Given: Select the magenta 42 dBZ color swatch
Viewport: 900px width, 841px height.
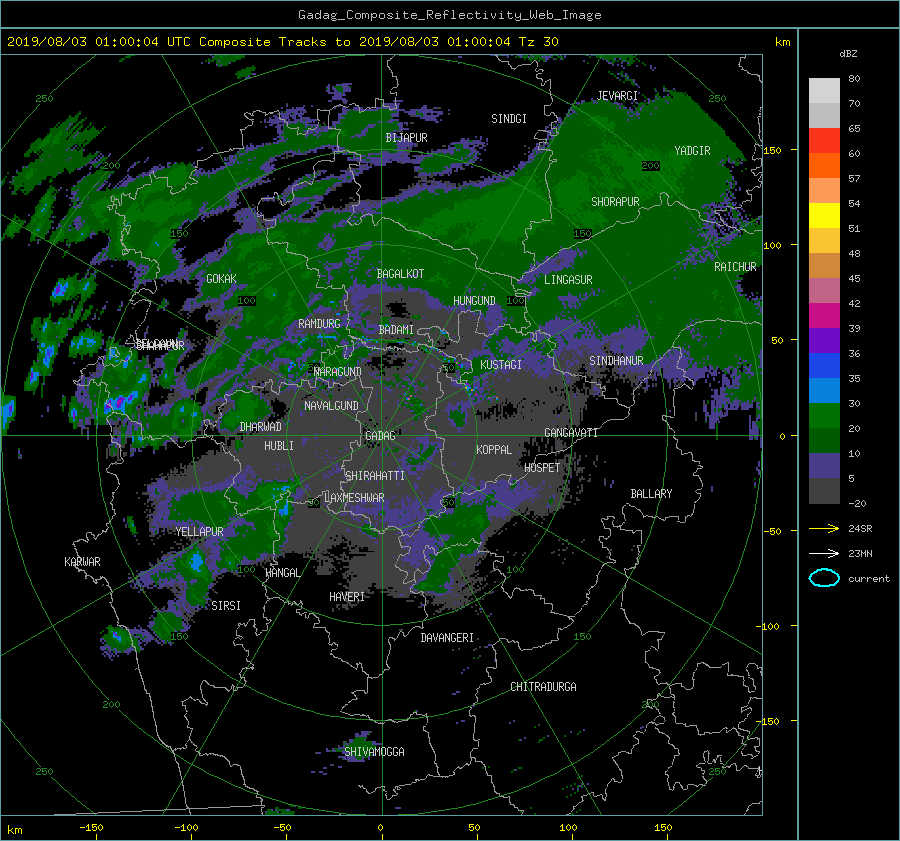Looking at the screenshot, I should 824,315.
